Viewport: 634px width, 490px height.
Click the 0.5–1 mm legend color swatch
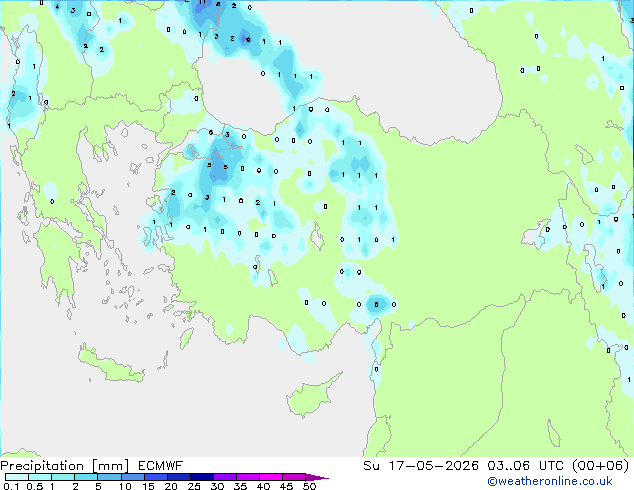(x=40, y=477)
